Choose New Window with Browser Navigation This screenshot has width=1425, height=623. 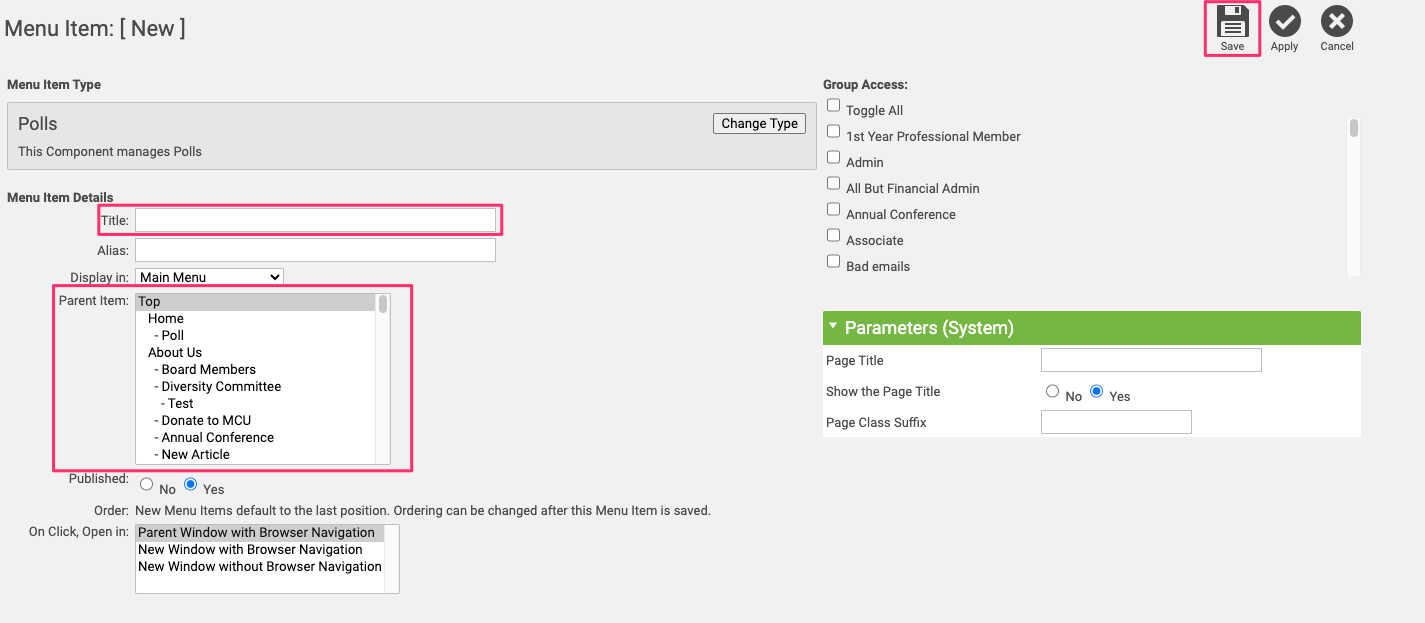point(250,549)
